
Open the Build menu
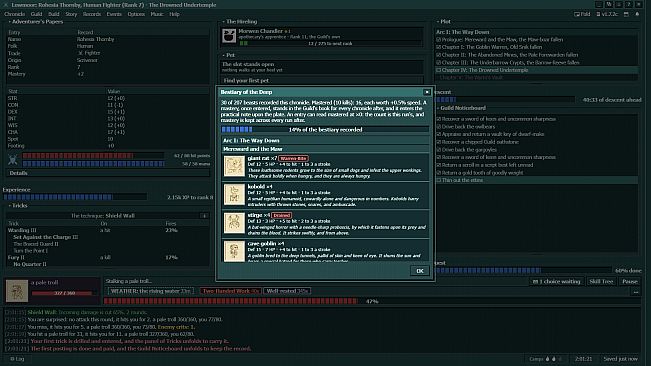[x=54, y=14]
